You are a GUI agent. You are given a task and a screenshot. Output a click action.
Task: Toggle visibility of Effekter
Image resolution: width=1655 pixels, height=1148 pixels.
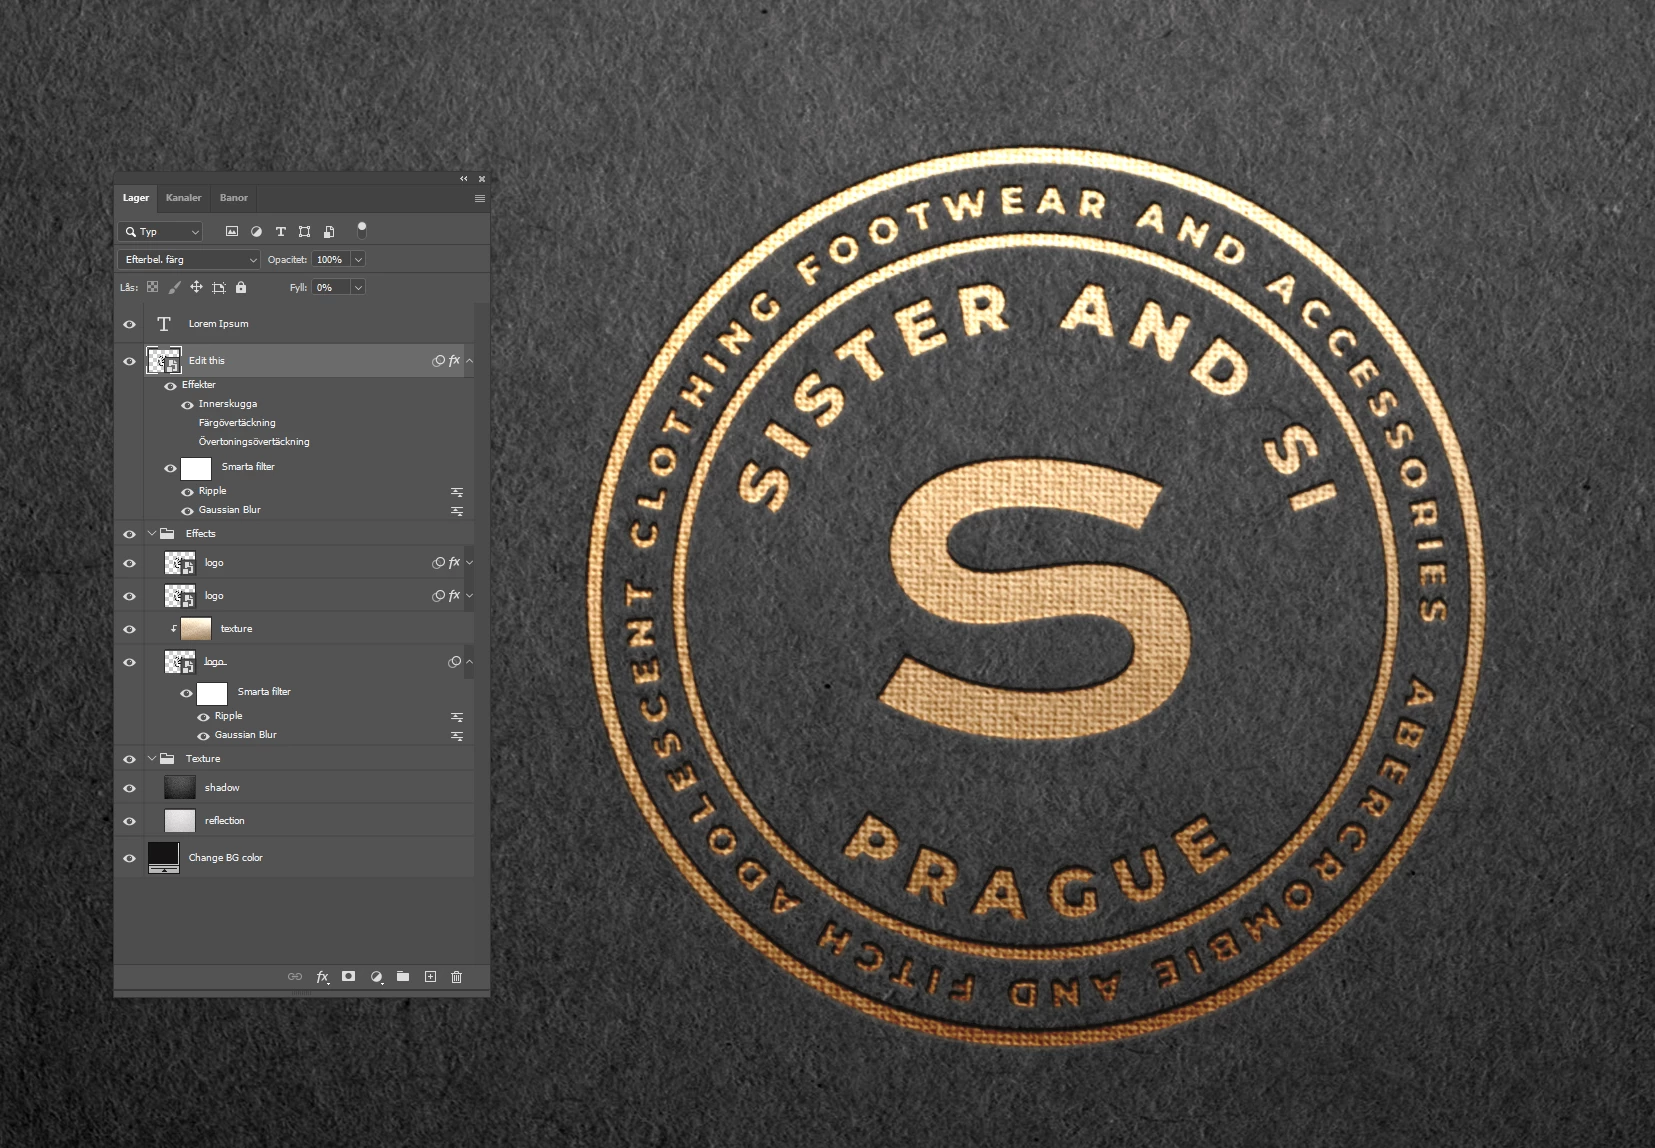click(170, 385)
